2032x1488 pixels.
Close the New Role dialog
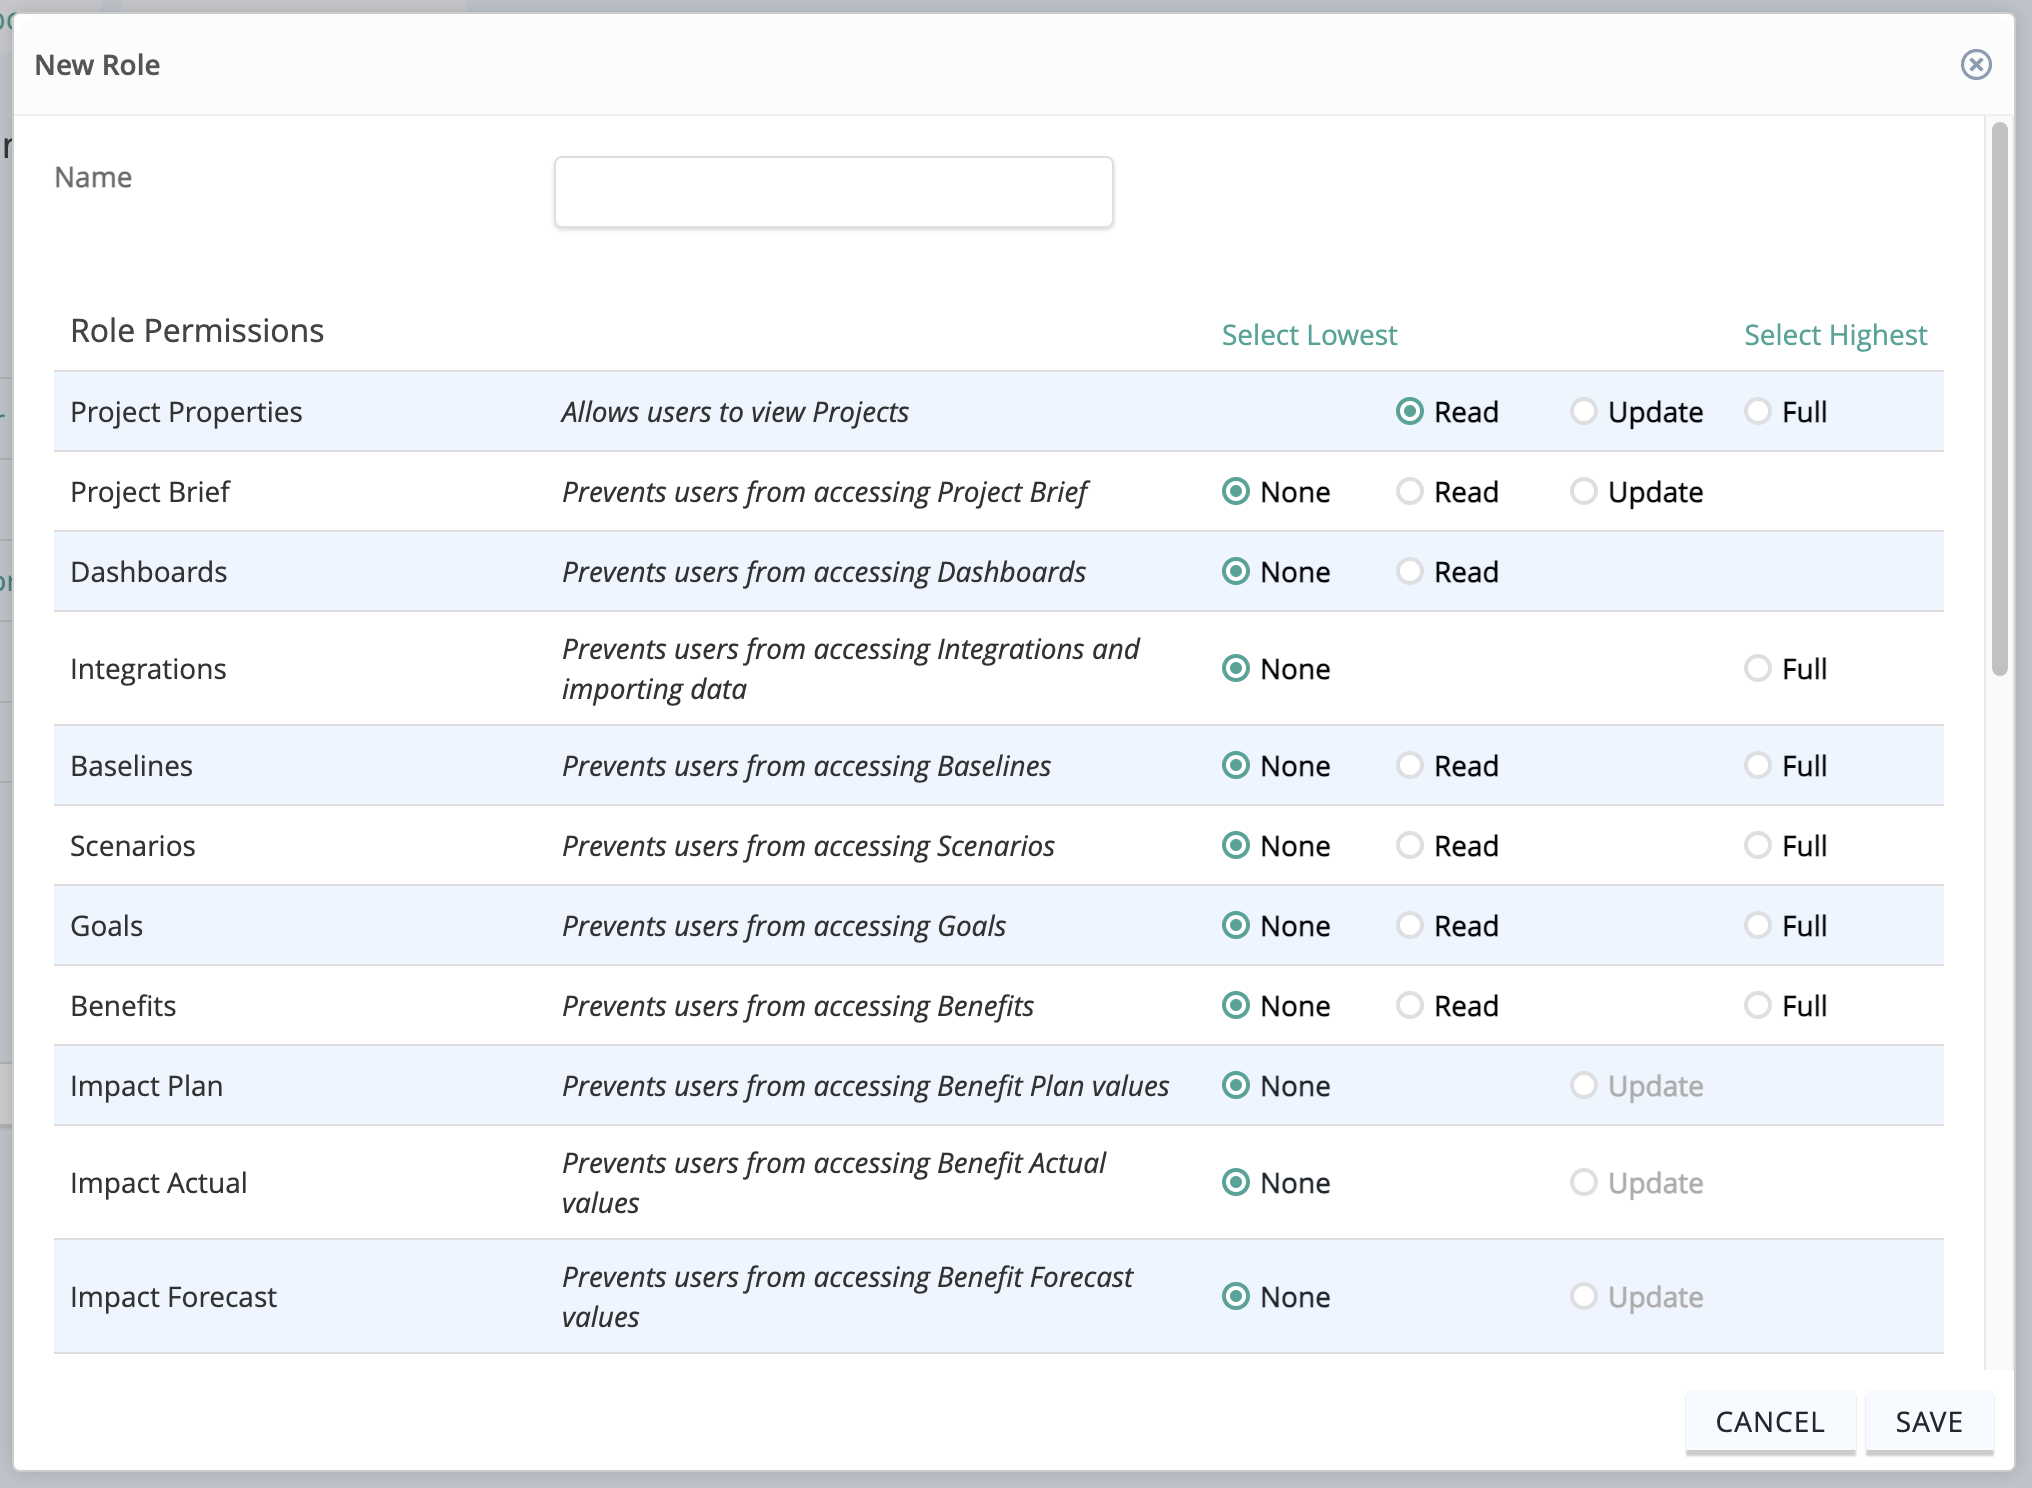[1975, 65]
